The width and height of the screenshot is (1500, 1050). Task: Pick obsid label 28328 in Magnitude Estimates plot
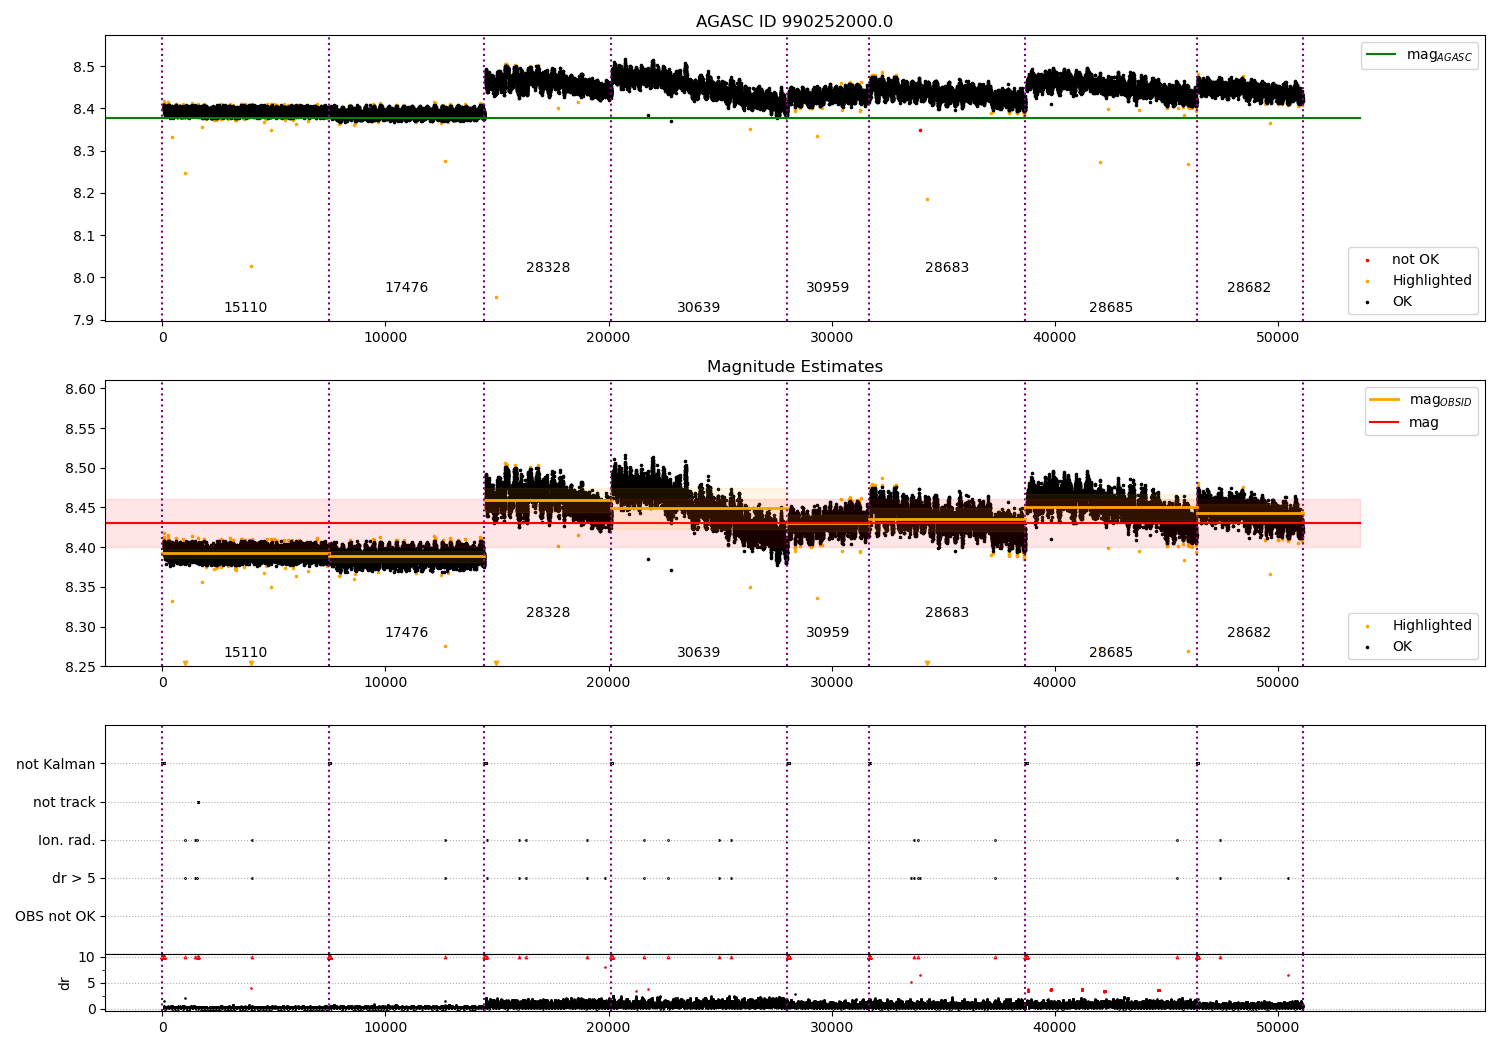pos(548,613)
